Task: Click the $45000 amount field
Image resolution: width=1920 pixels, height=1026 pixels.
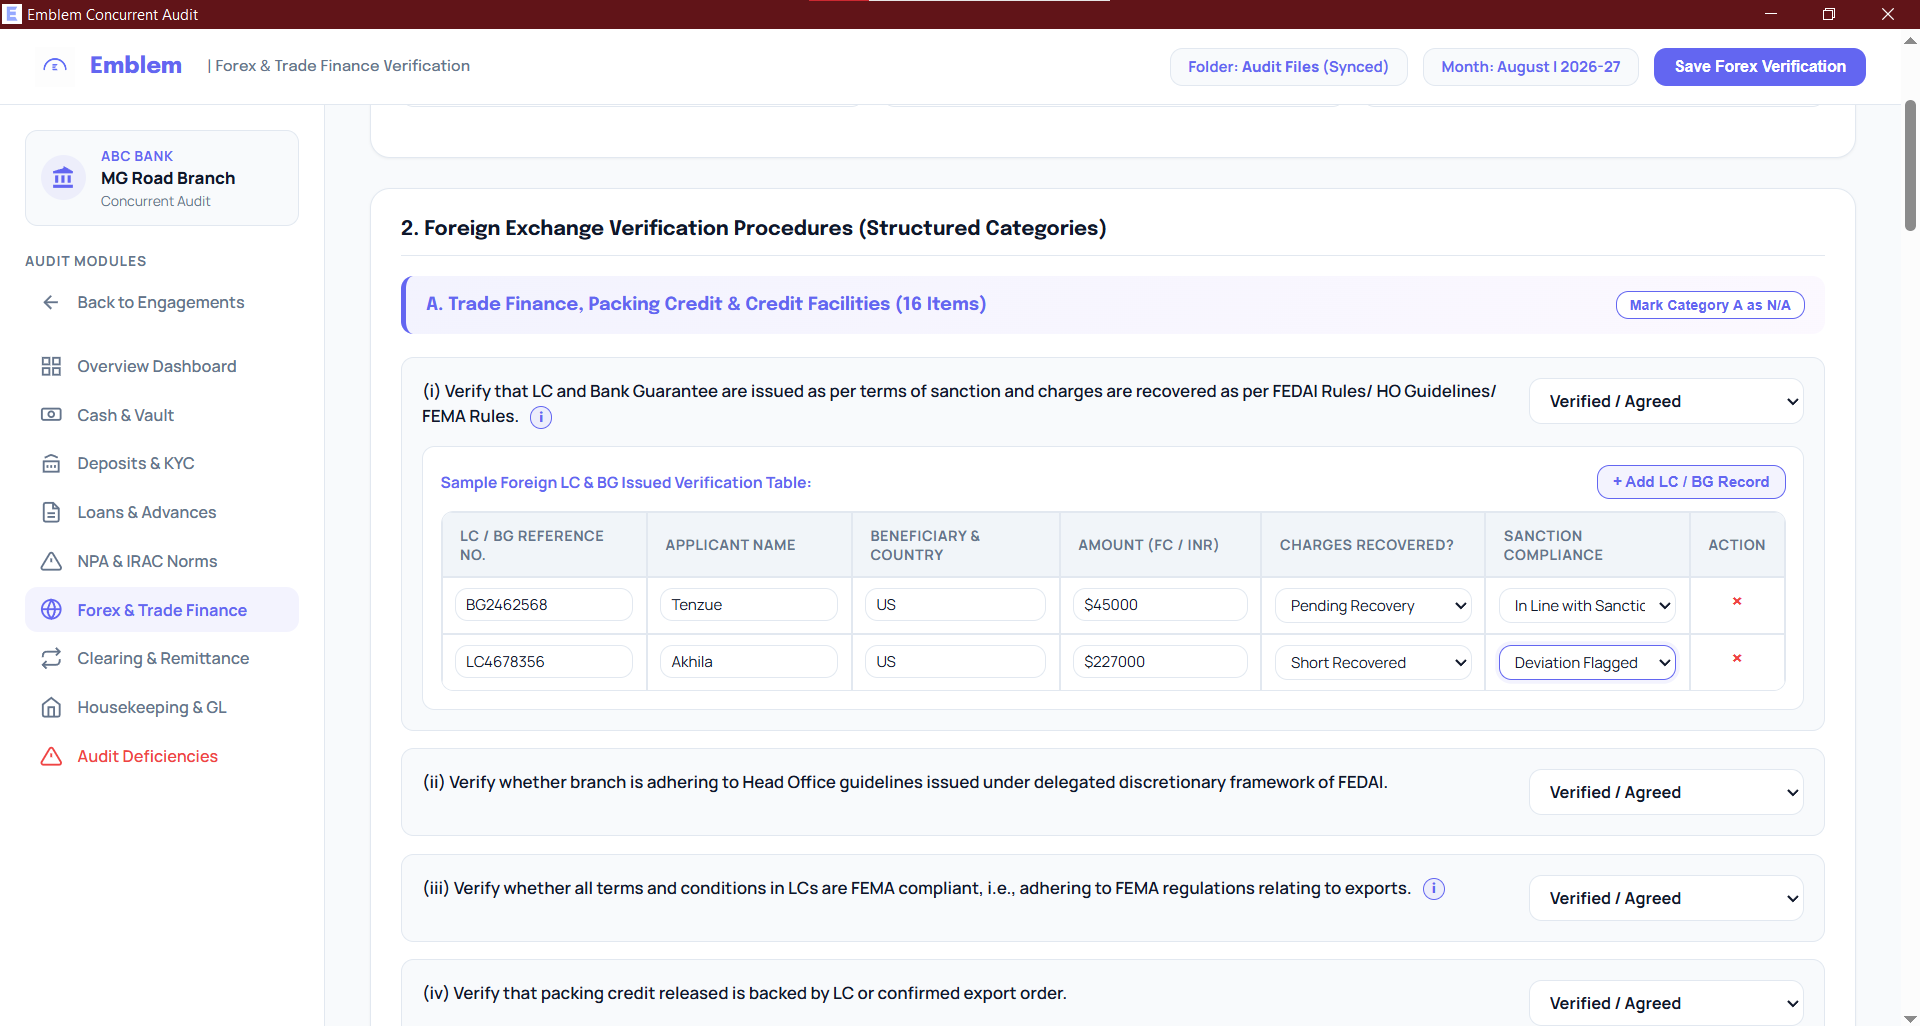Action: click(x=1160, y=605)
